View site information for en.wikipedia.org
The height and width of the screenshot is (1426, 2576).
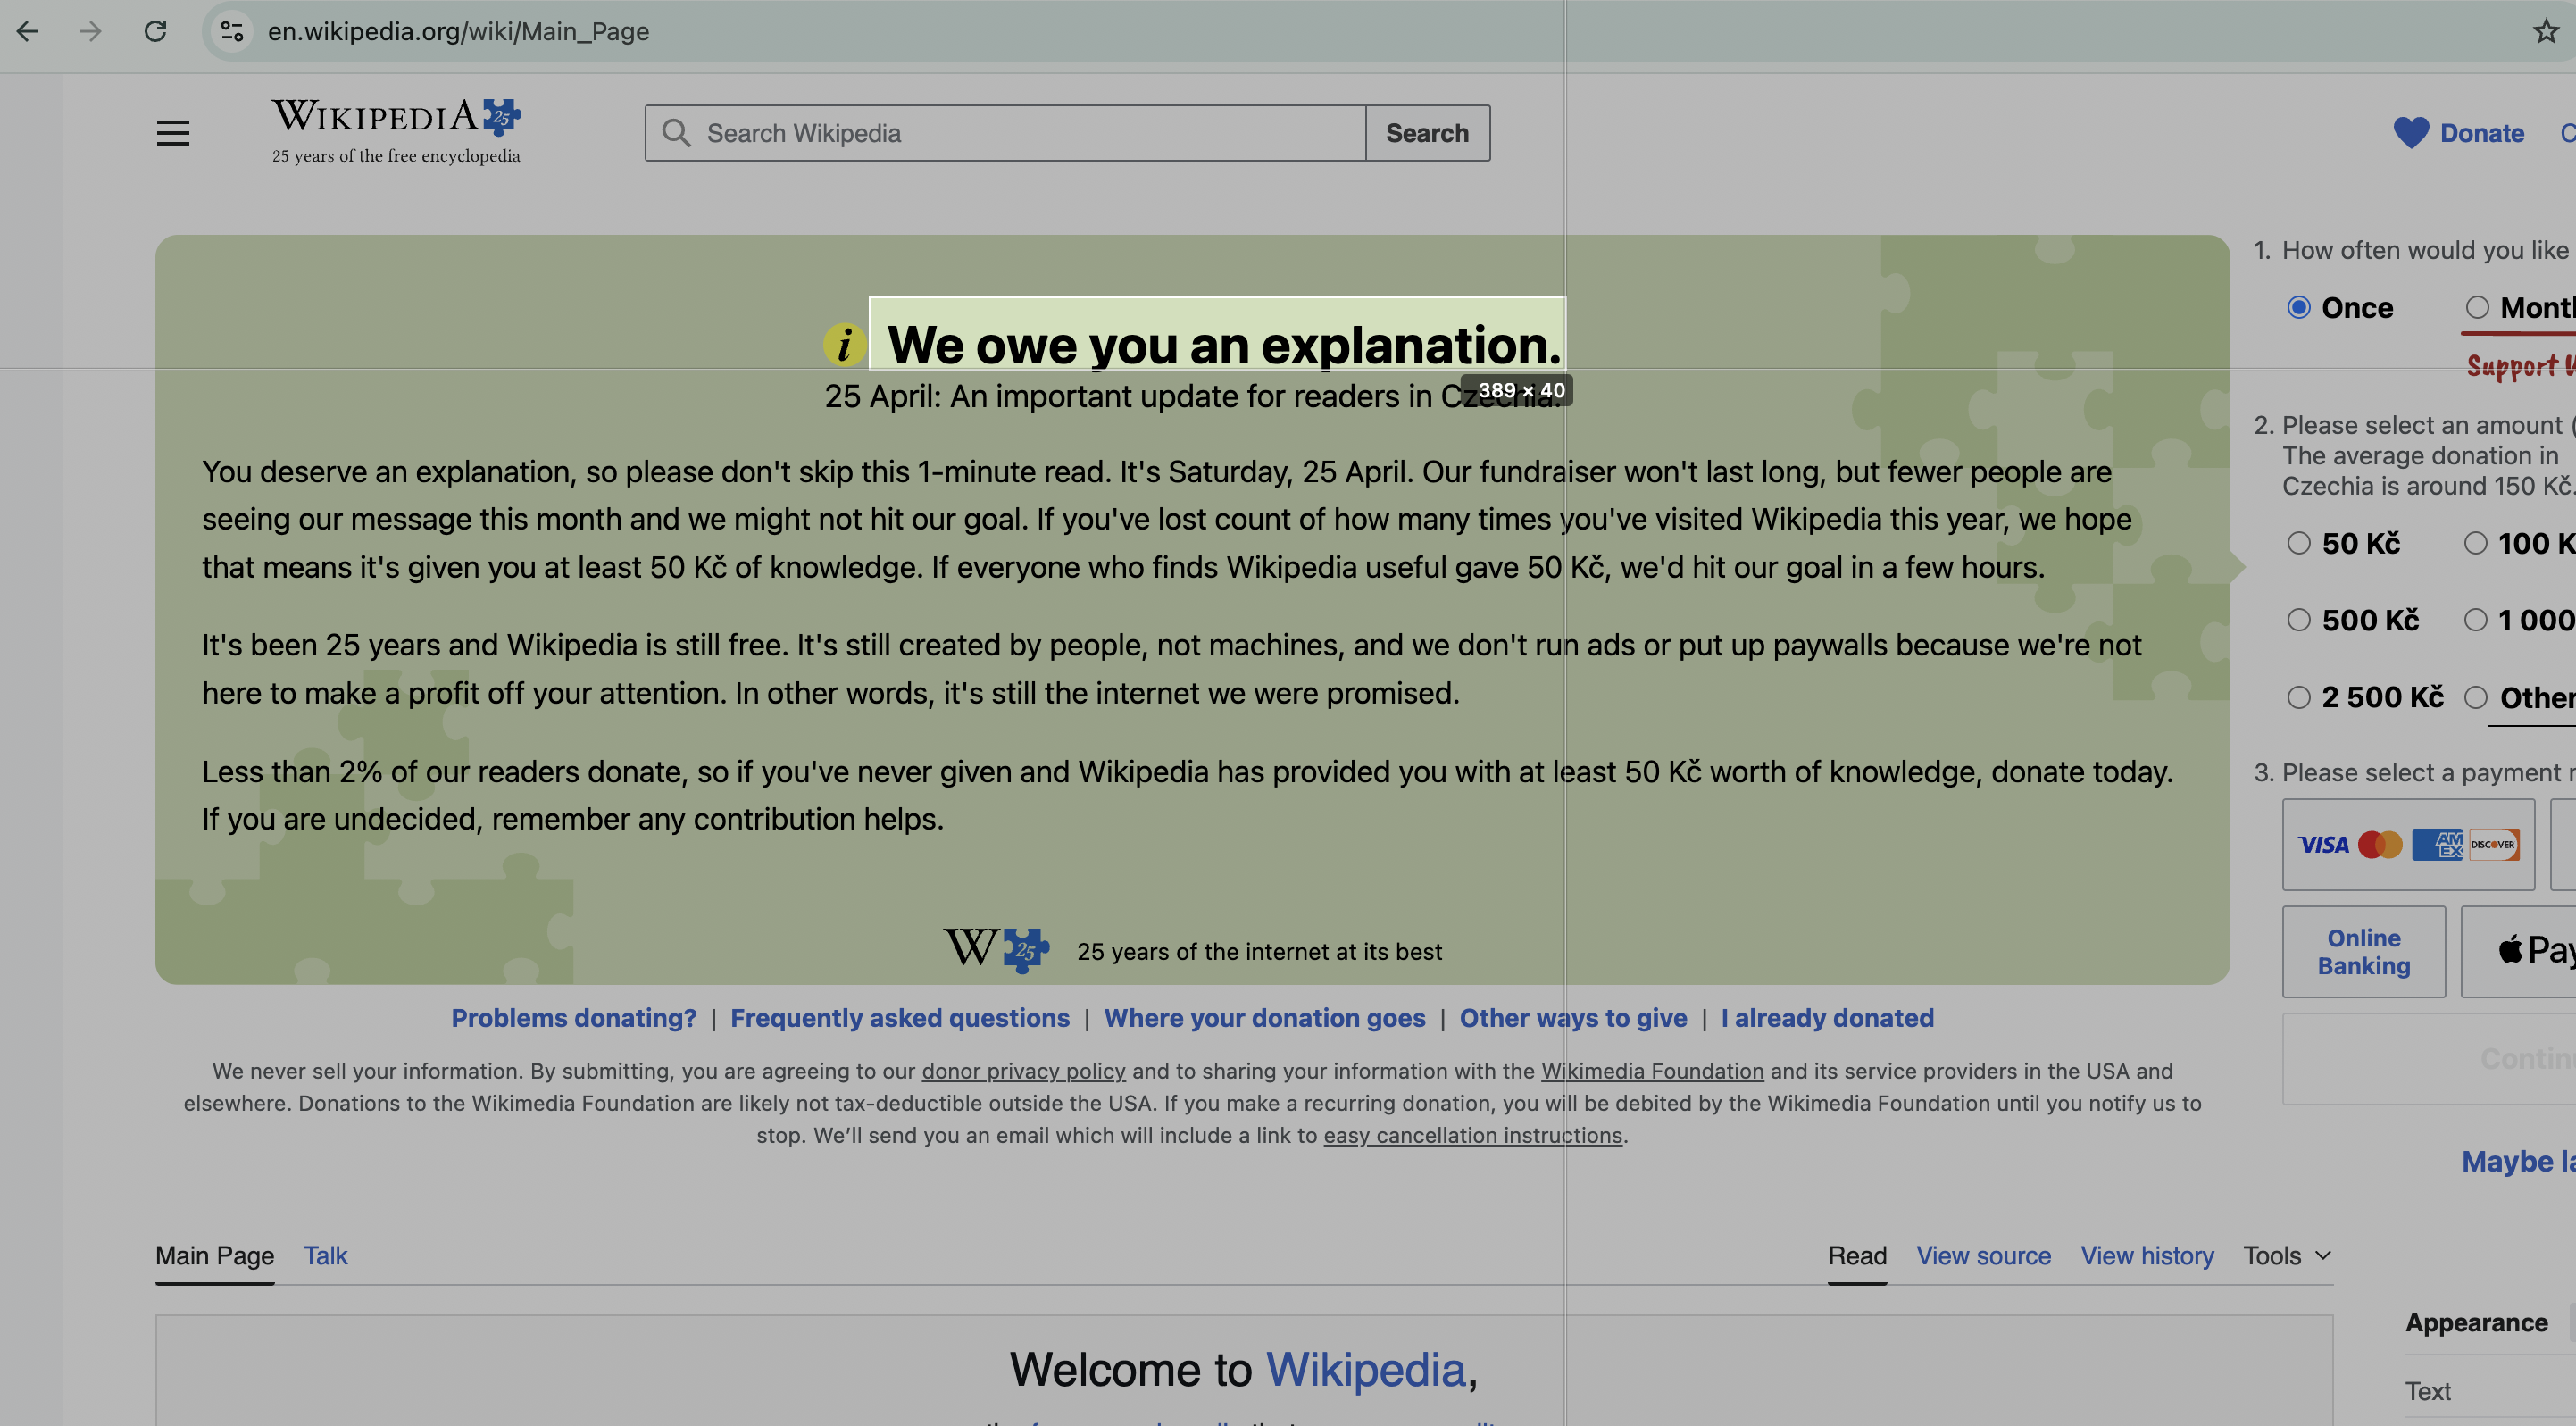tap(232, 31)
